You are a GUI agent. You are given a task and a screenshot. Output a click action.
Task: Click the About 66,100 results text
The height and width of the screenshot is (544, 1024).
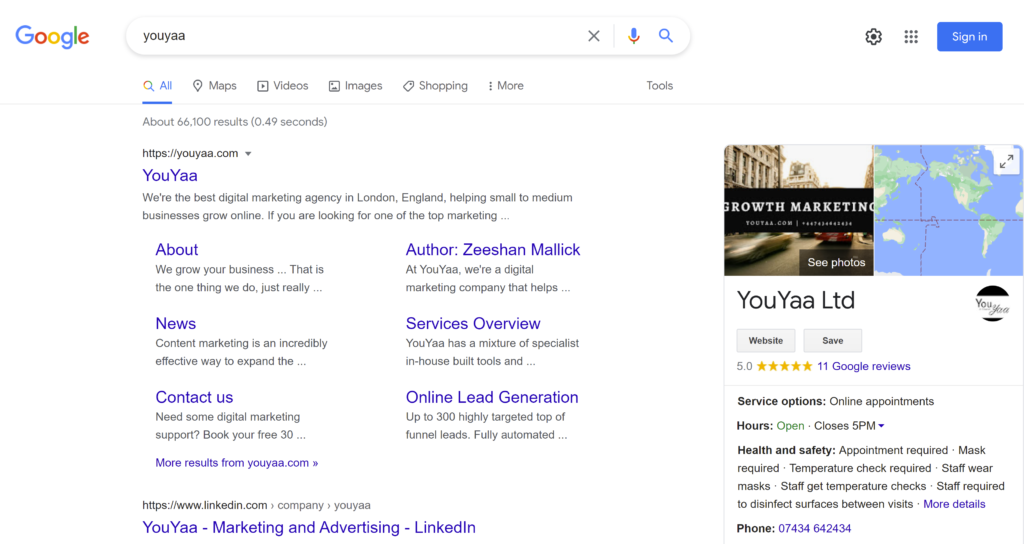coord(234,122)
